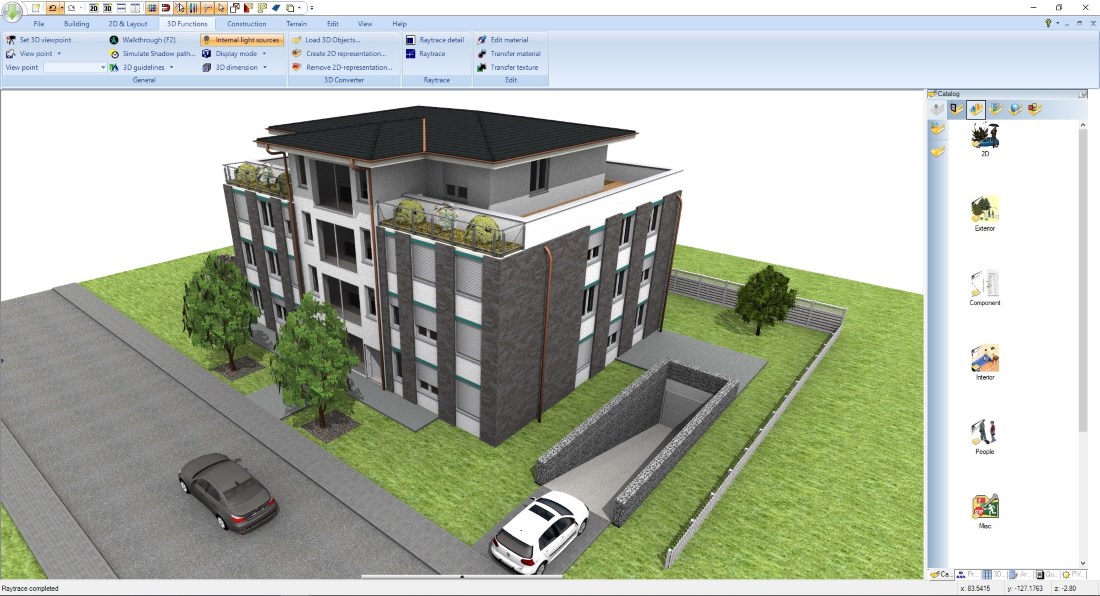
Task: Open Simulate Shadow path tool
Action: [114, 54]
